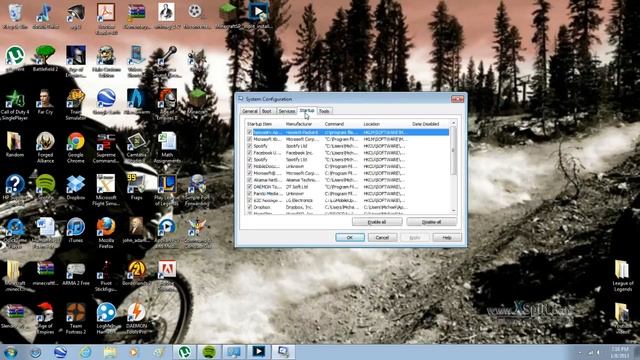640x360 pixels.
Task: Click the Date Disabled column header
Action: tap(429, 124)
